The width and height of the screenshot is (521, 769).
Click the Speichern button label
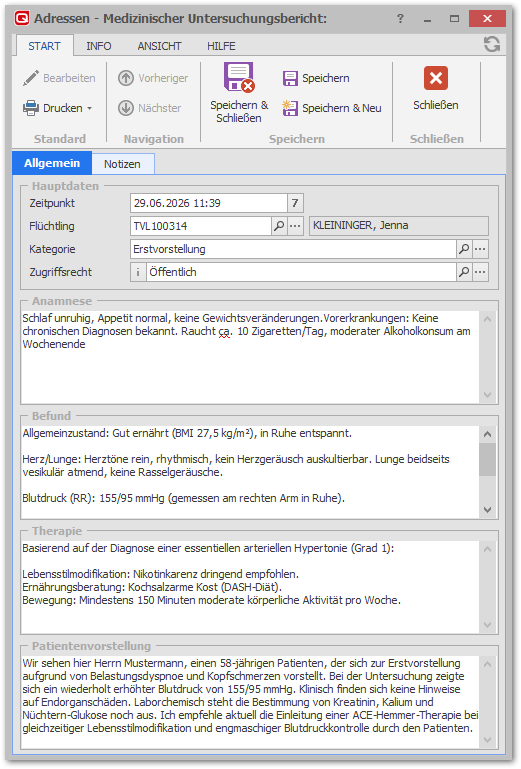click(x=326, y=78)
